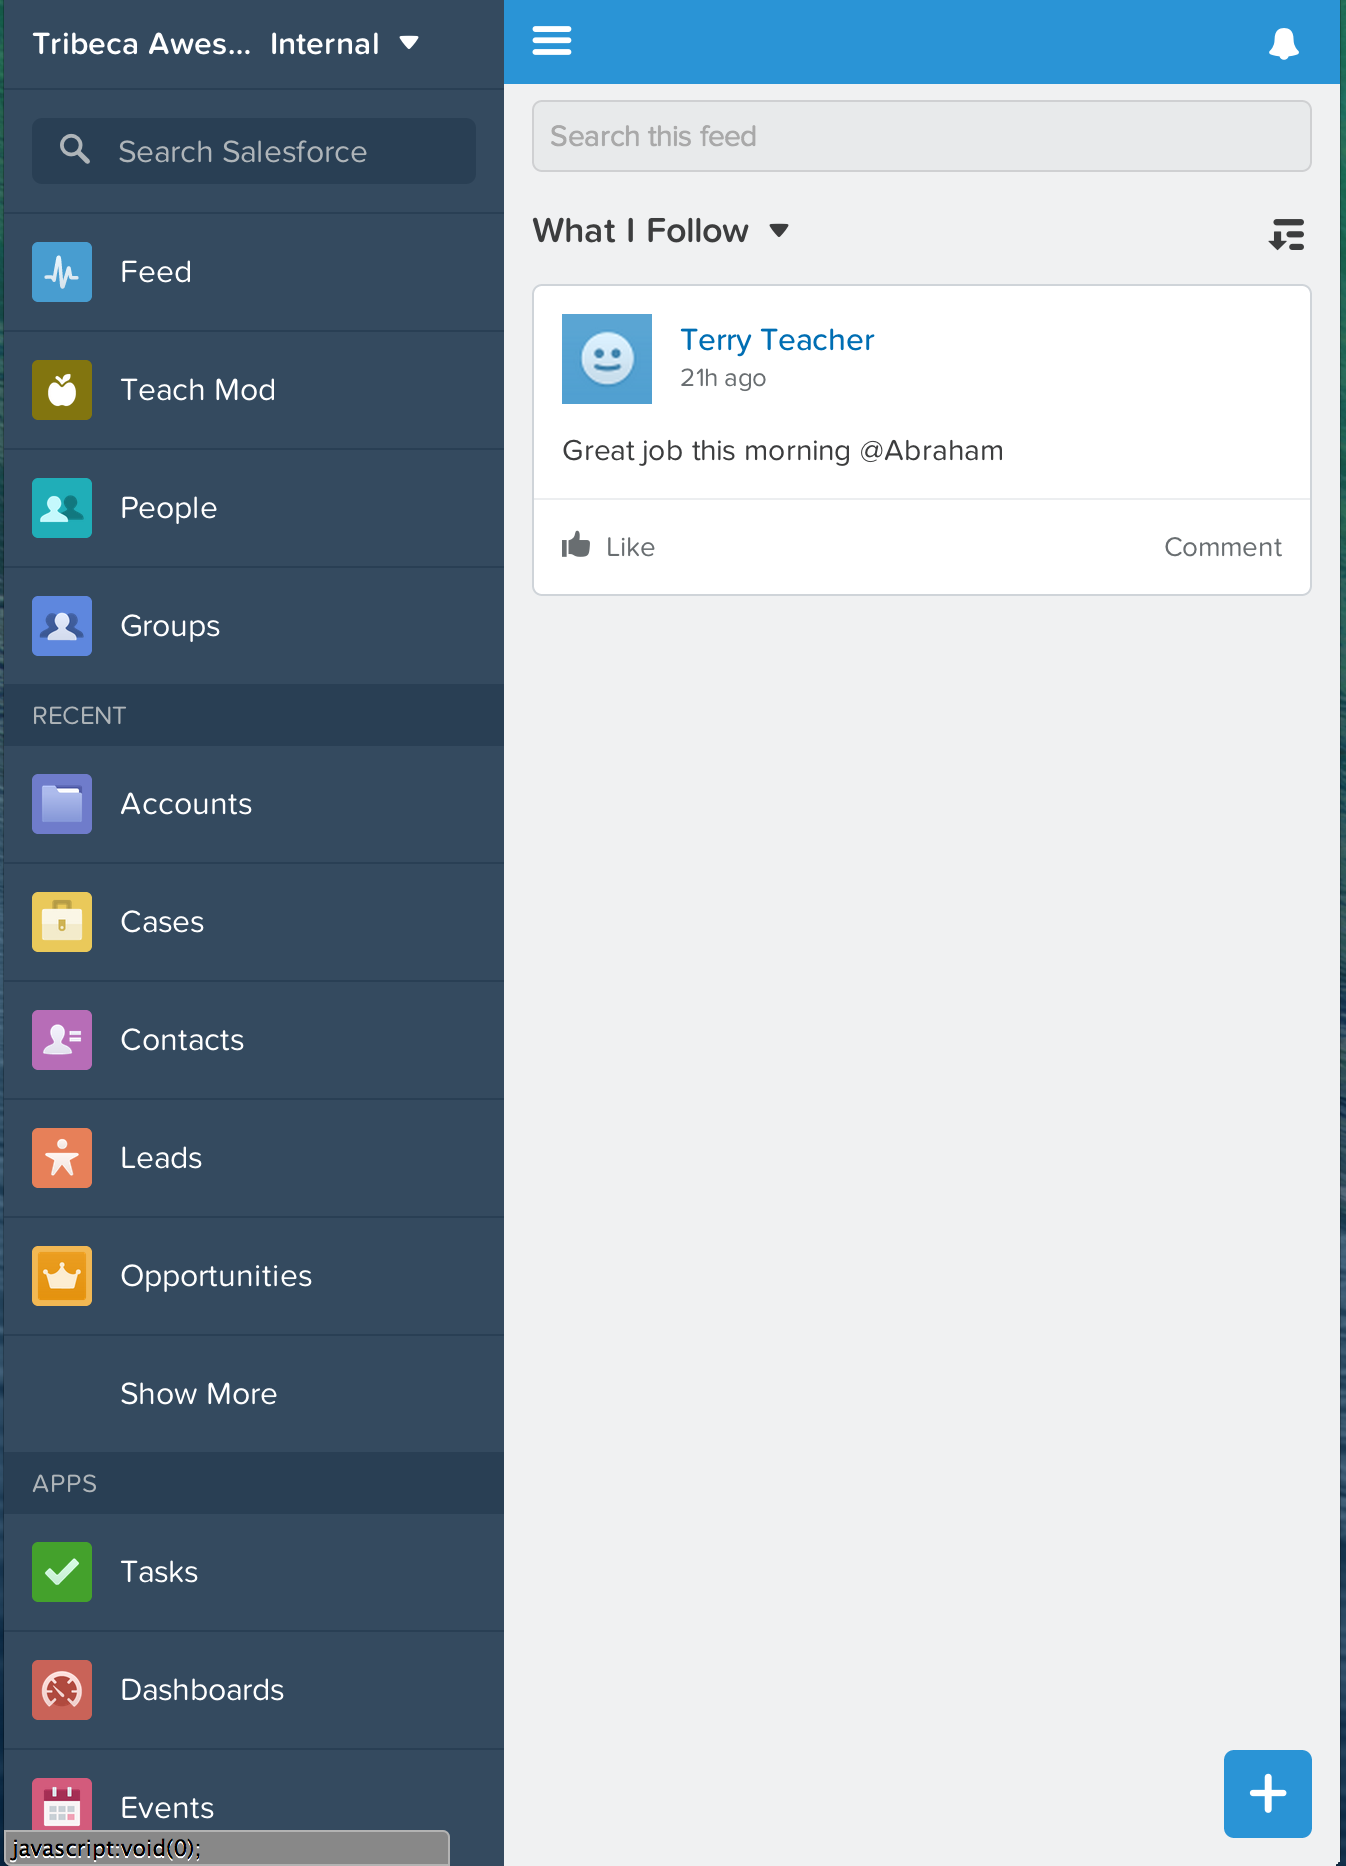Open the Dashboards app
Screen dimensions: 1346x1866
tap(254, 1690)
